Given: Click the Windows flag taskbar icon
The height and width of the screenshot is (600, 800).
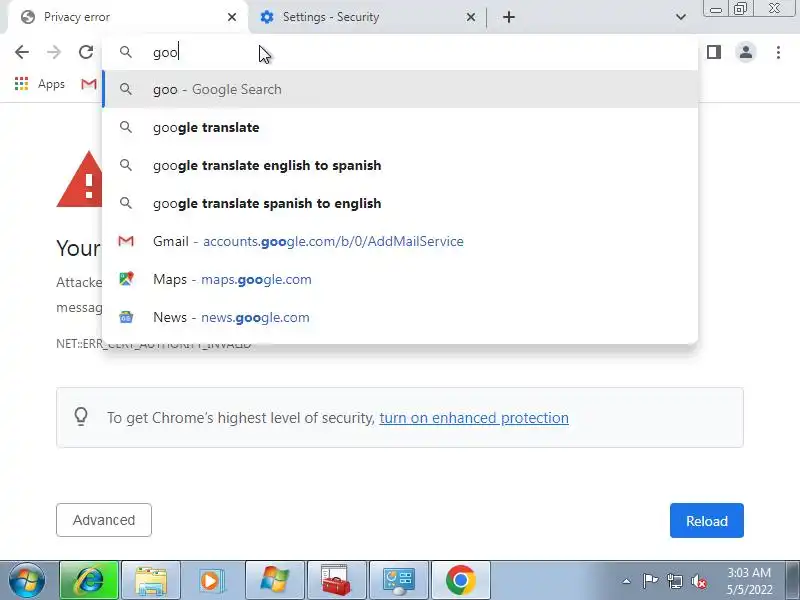Looking at the screenshot, I should pos(275,580).
